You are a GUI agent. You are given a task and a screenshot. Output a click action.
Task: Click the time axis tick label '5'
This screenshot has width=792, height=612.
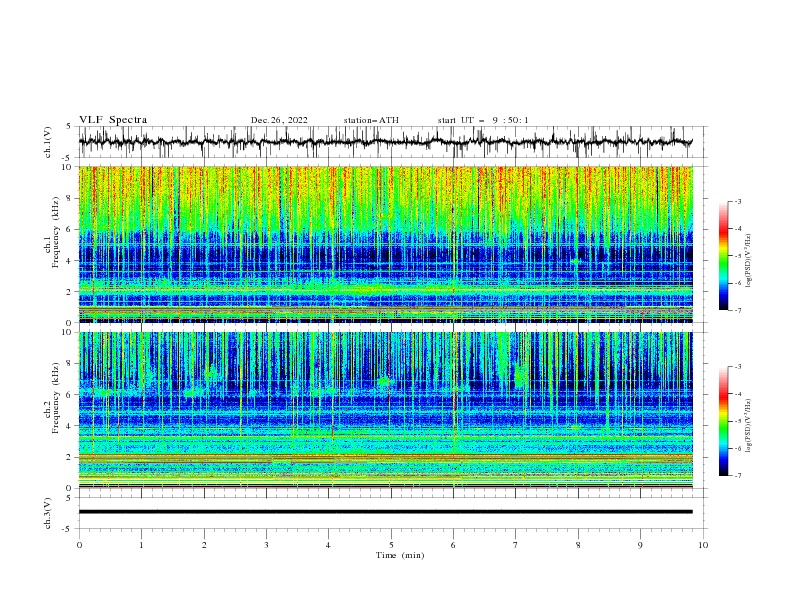click(391, 545)
